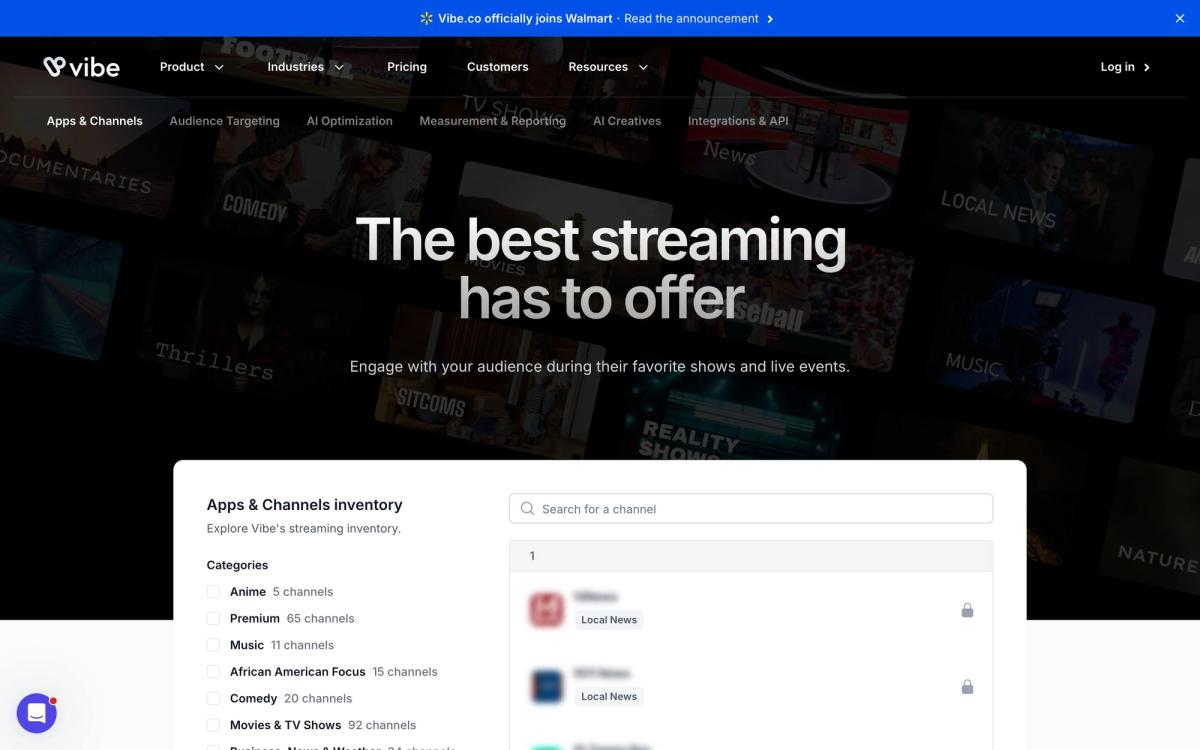Switch to AI Creatives tab
This screenshot has width=1200, height=750.
(x=627, y=121)
